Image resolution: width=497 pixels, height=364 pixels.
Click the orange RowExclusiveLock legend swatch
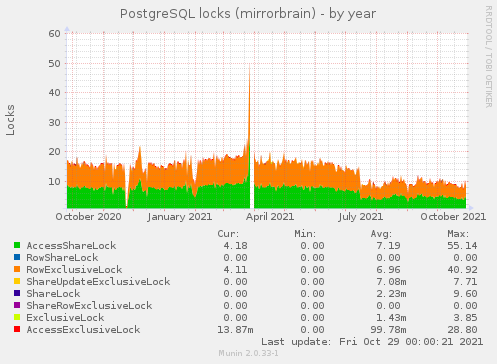click(17, 269)
